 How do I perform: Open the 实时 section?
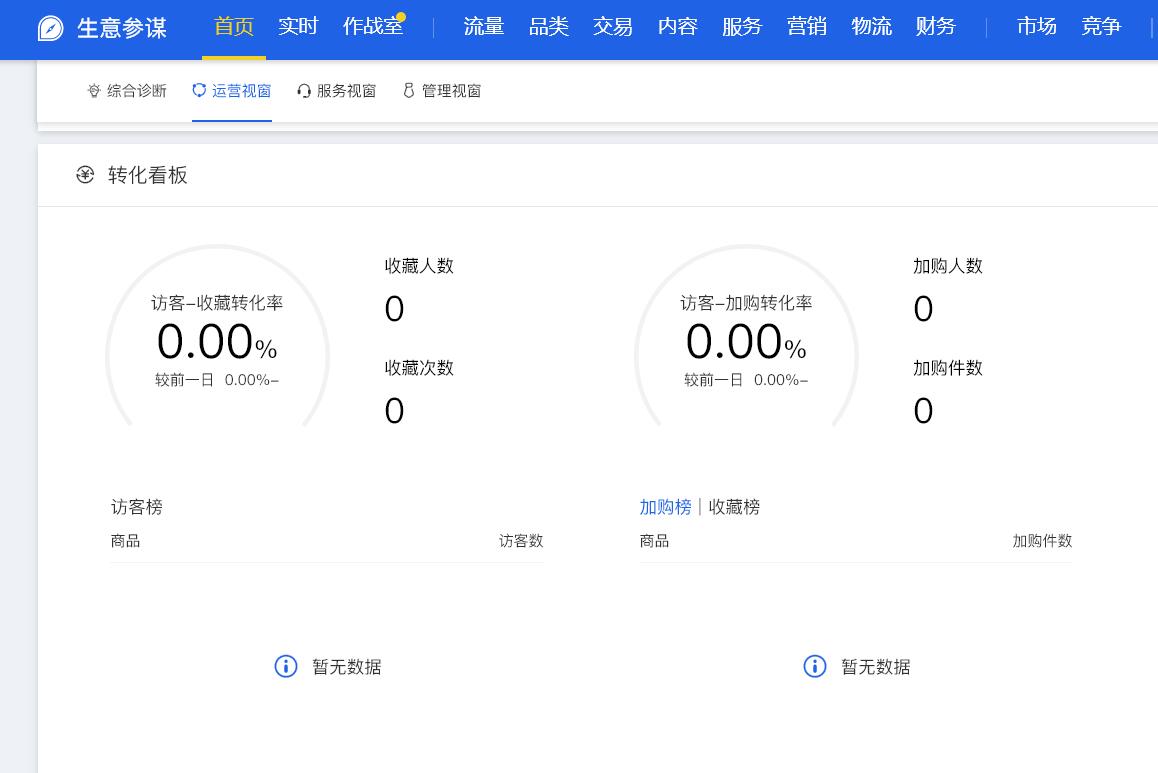(x=297, y=27)
